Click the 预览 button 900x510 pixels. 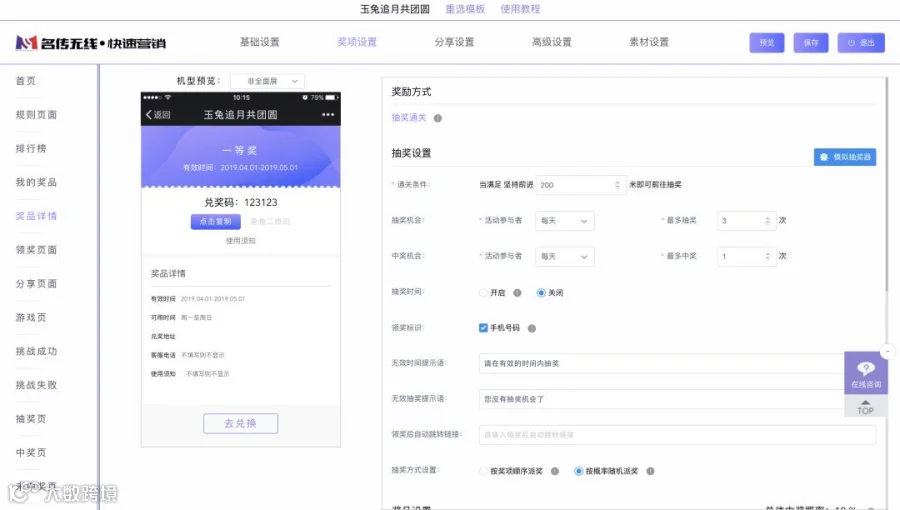tap(767, 43)
